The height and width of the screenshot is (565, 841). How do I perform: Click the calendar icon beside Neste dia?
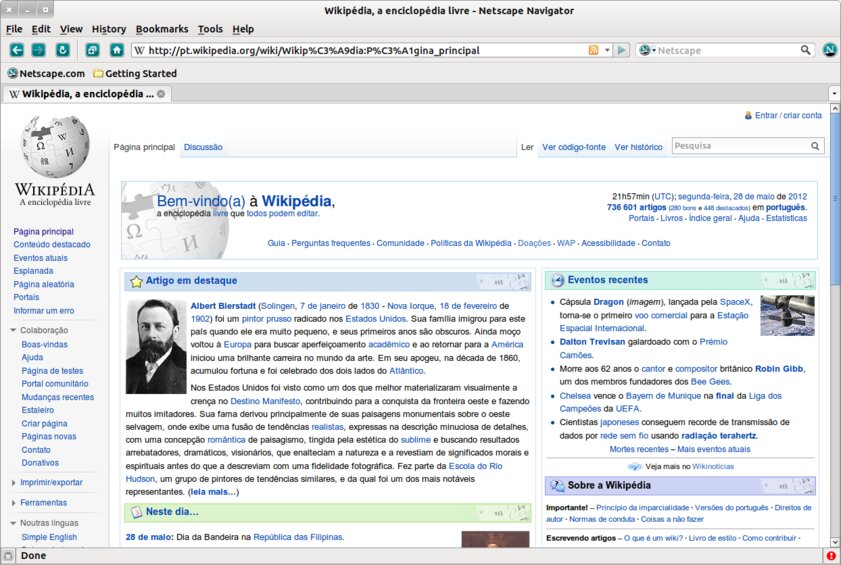137,512
